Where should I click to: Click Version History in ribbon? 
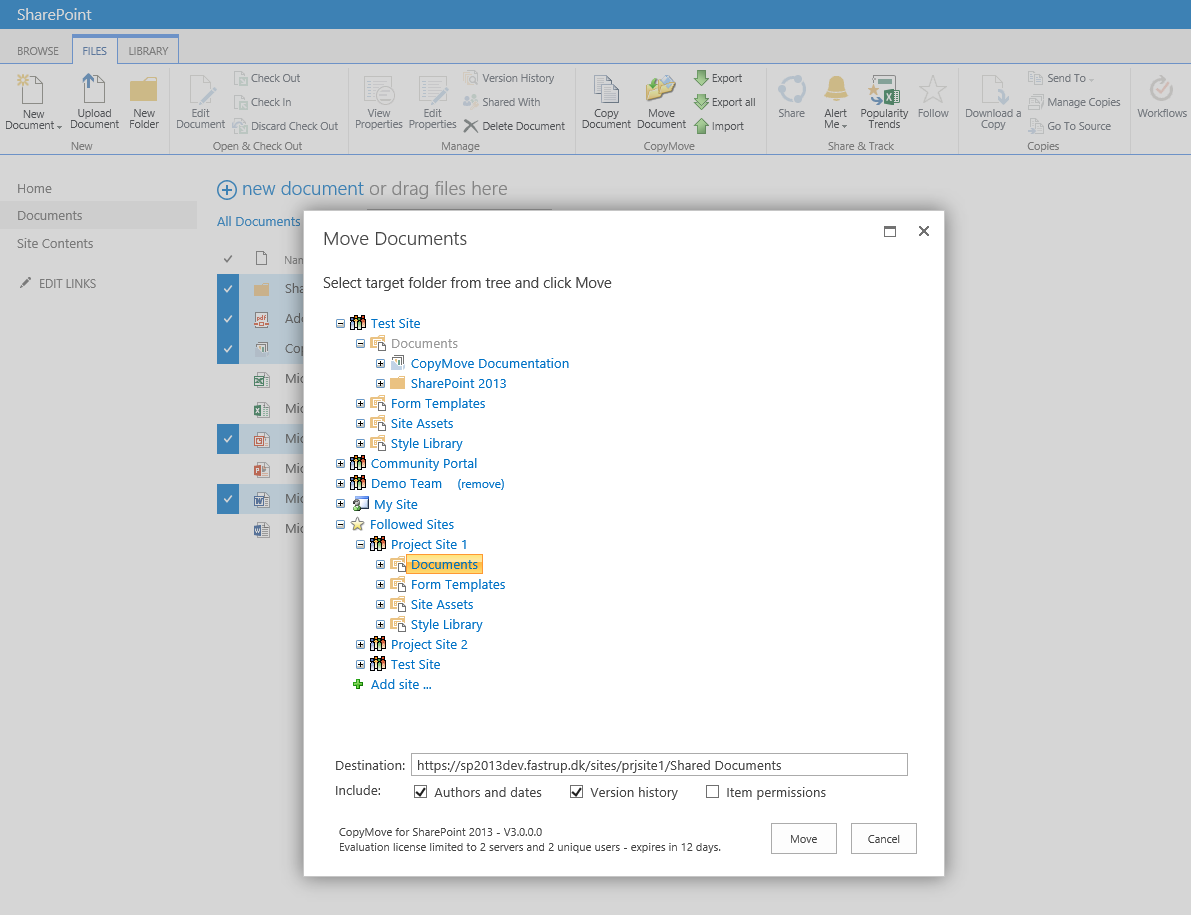click(509, 78)
